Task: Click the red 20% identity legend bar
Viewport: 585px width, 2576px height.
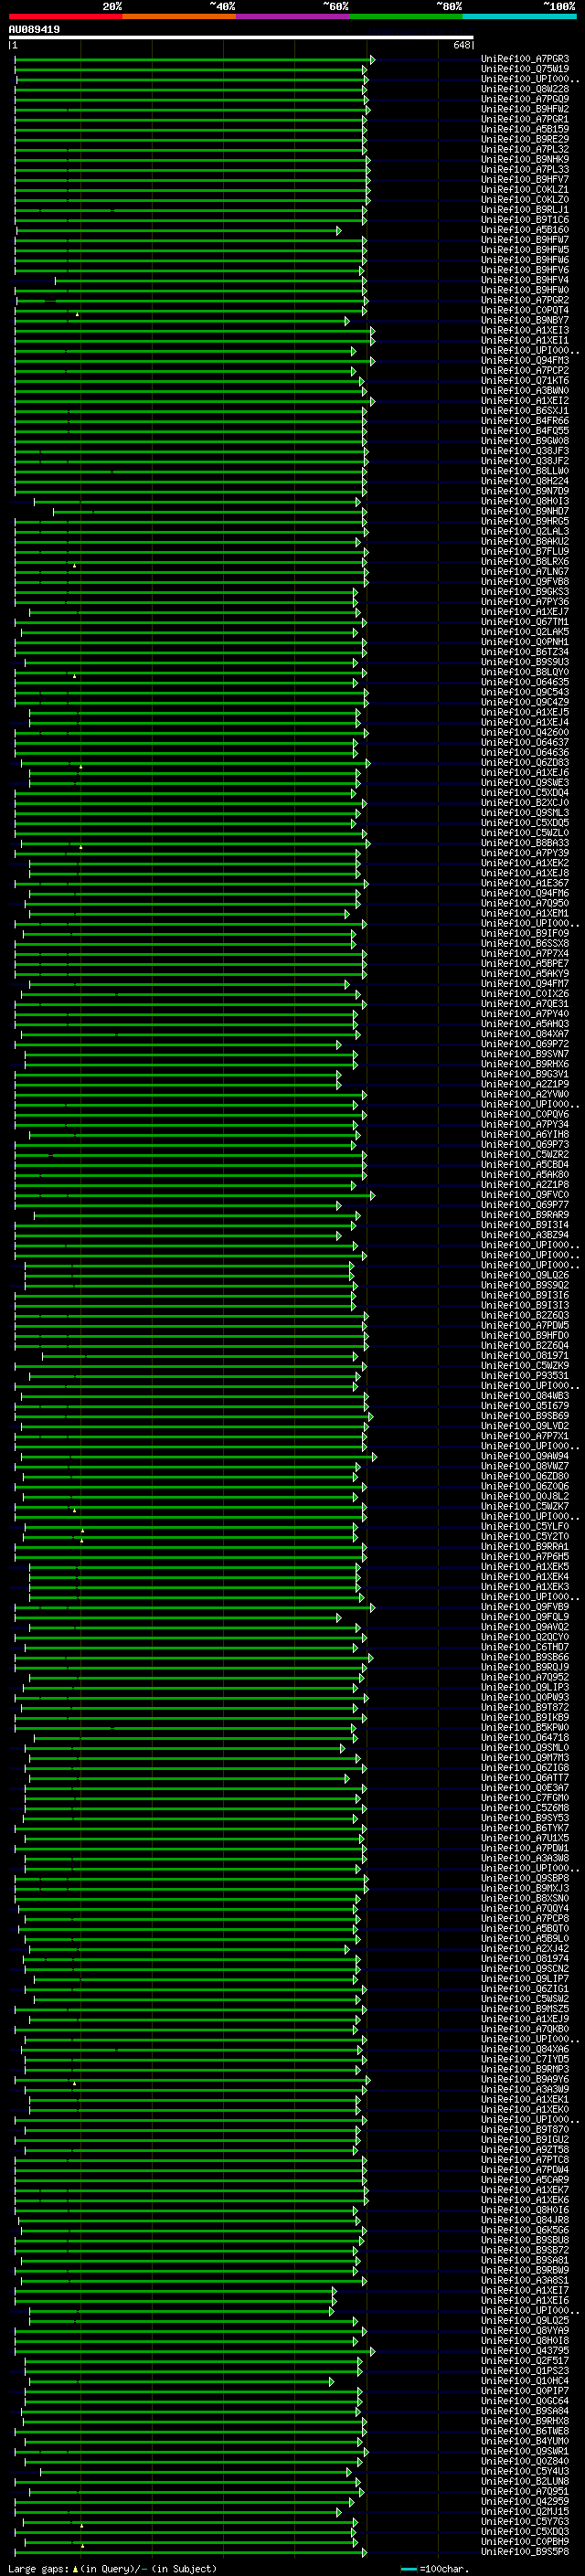Action: click(65, 16)
